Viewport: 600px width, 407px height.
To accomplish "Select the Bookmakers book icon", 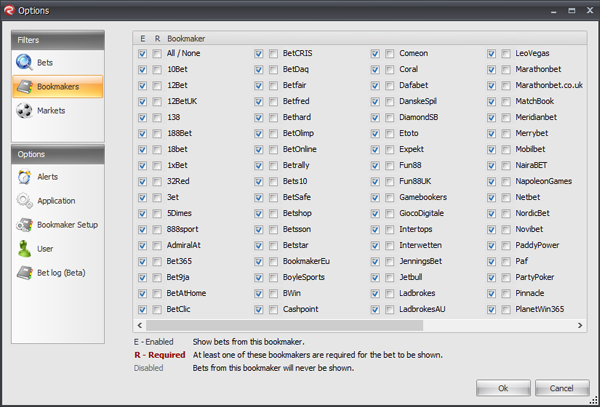I will coord(24,87).
